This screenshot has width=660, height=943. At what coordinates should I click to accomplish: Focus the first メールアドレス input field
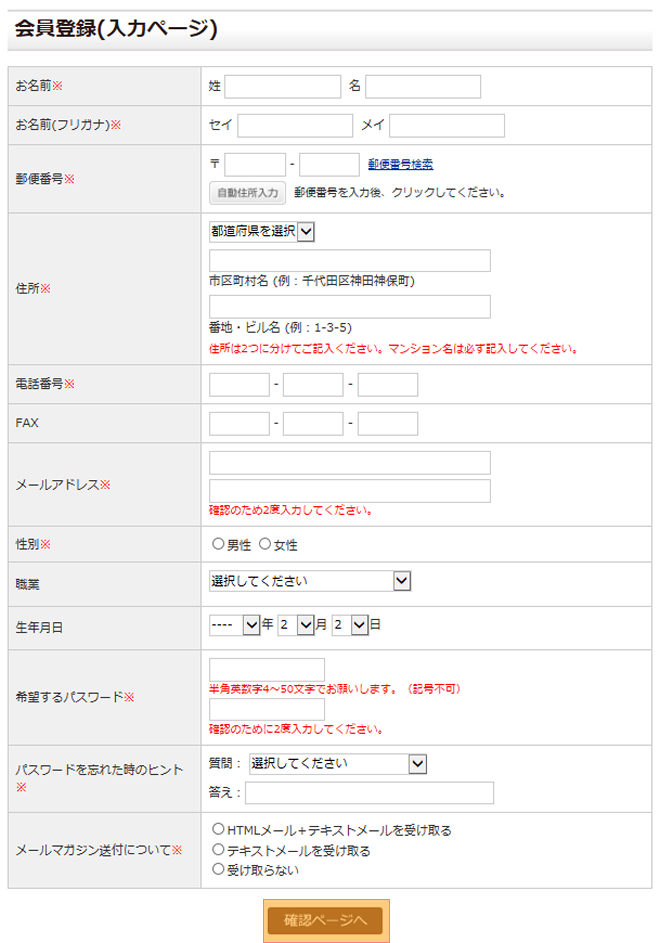[x=350, y=463]
